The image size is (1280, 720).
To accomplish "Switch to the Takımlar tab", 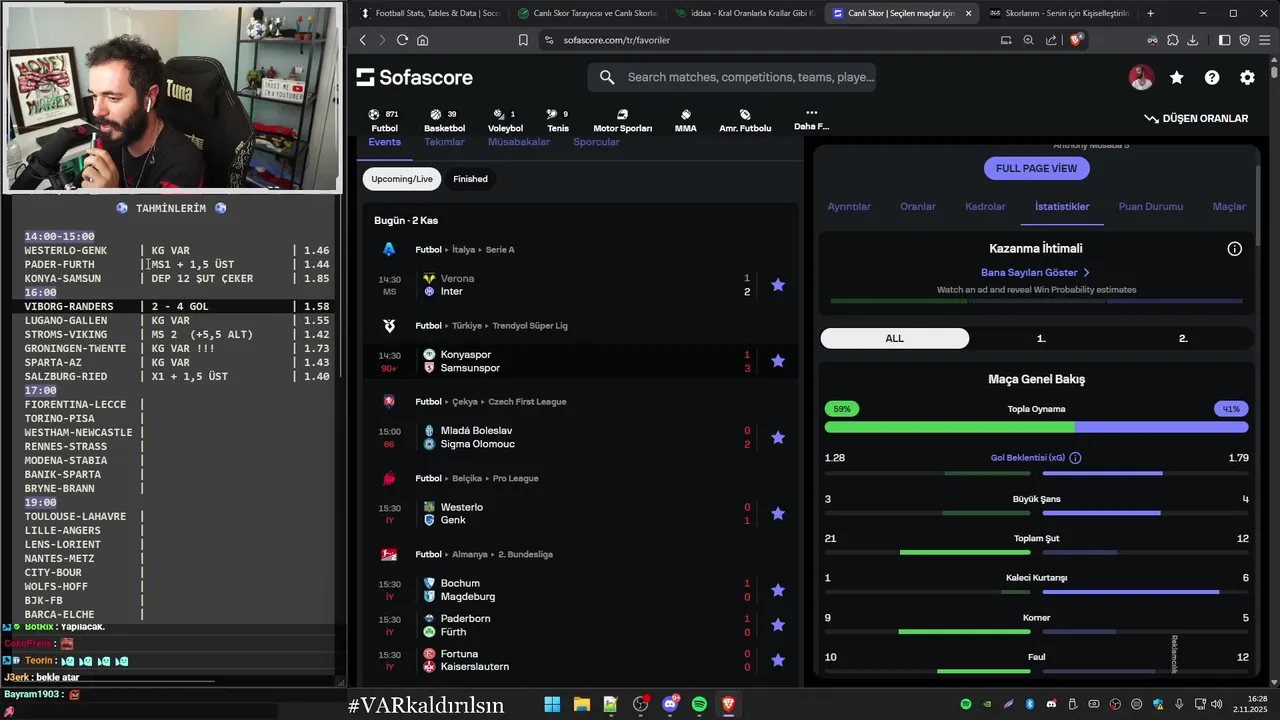I will pos(444,142).
